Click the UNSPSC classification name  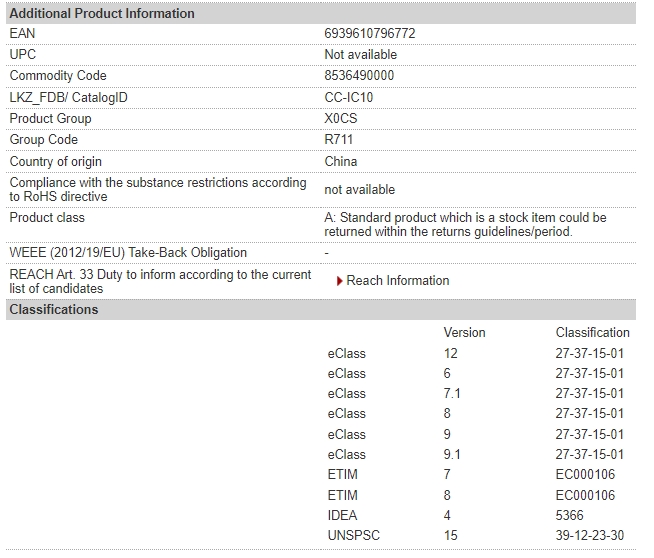354,535
